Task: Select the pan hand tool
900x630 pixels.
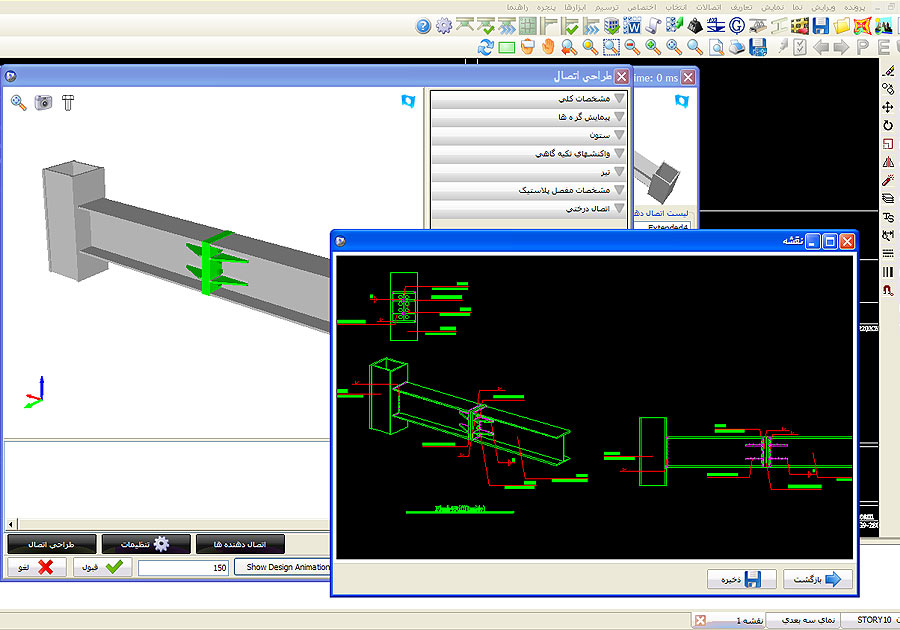Action: tap(548, 47)
